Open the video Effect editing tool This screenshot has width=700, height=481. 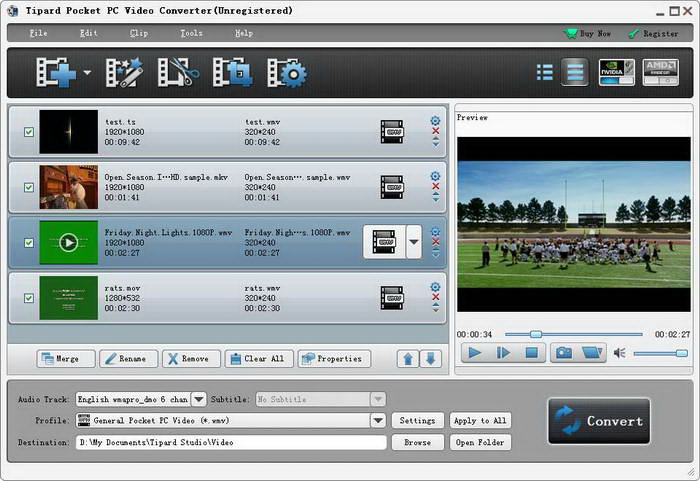tap(124, 72)
